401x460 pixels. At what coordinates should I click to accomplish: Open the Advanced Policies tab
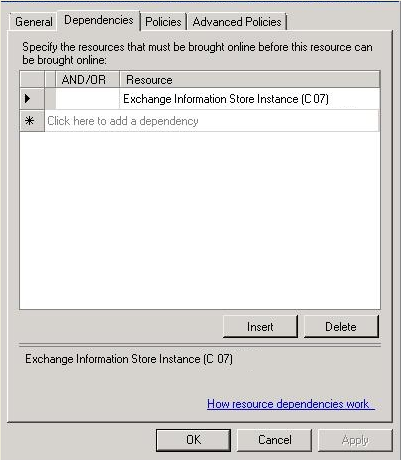coord(237,22)
